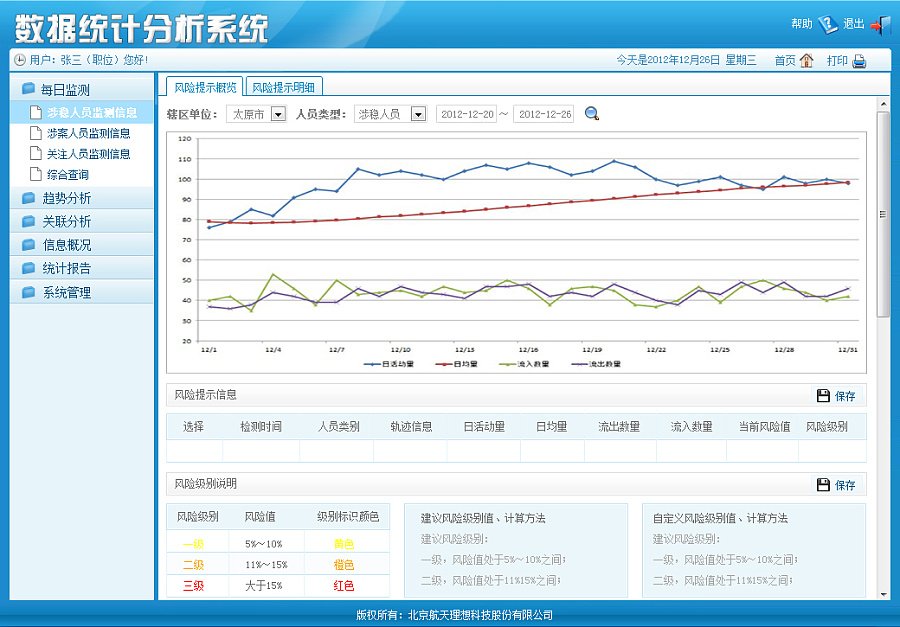The image size is (900, 627).
Task: Open the 太原市 jurisdiction dropdown
Action: pyautogui.click(x=279, y=113)
